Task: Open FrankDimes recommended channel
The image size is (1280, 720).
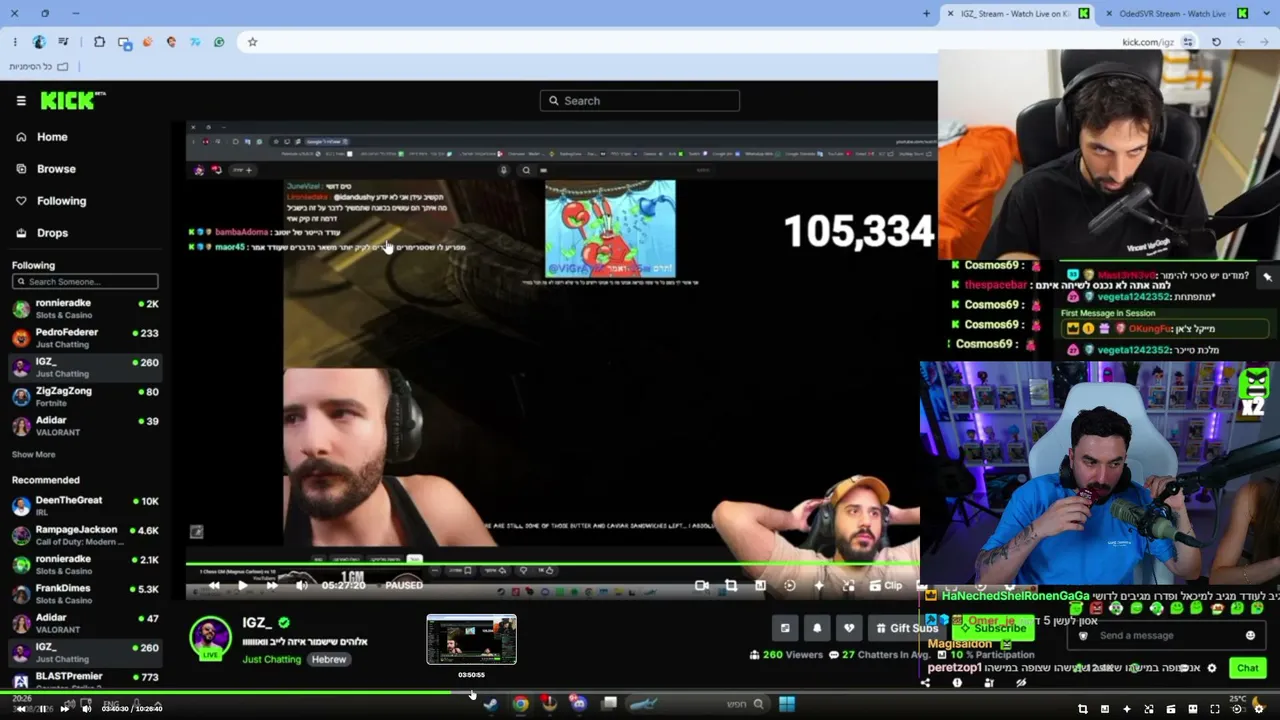Action: click(x=85, y=594)
